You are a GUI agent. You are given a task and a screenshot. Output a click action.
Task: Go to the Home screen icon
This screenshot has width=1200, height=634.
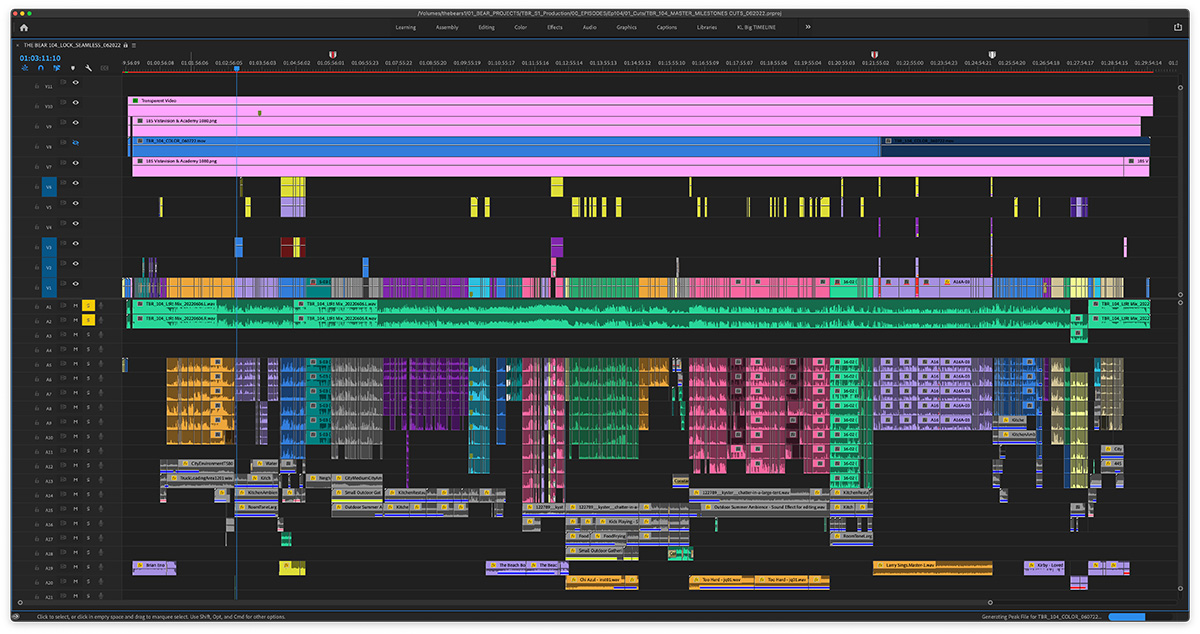[x=23, y=27]
